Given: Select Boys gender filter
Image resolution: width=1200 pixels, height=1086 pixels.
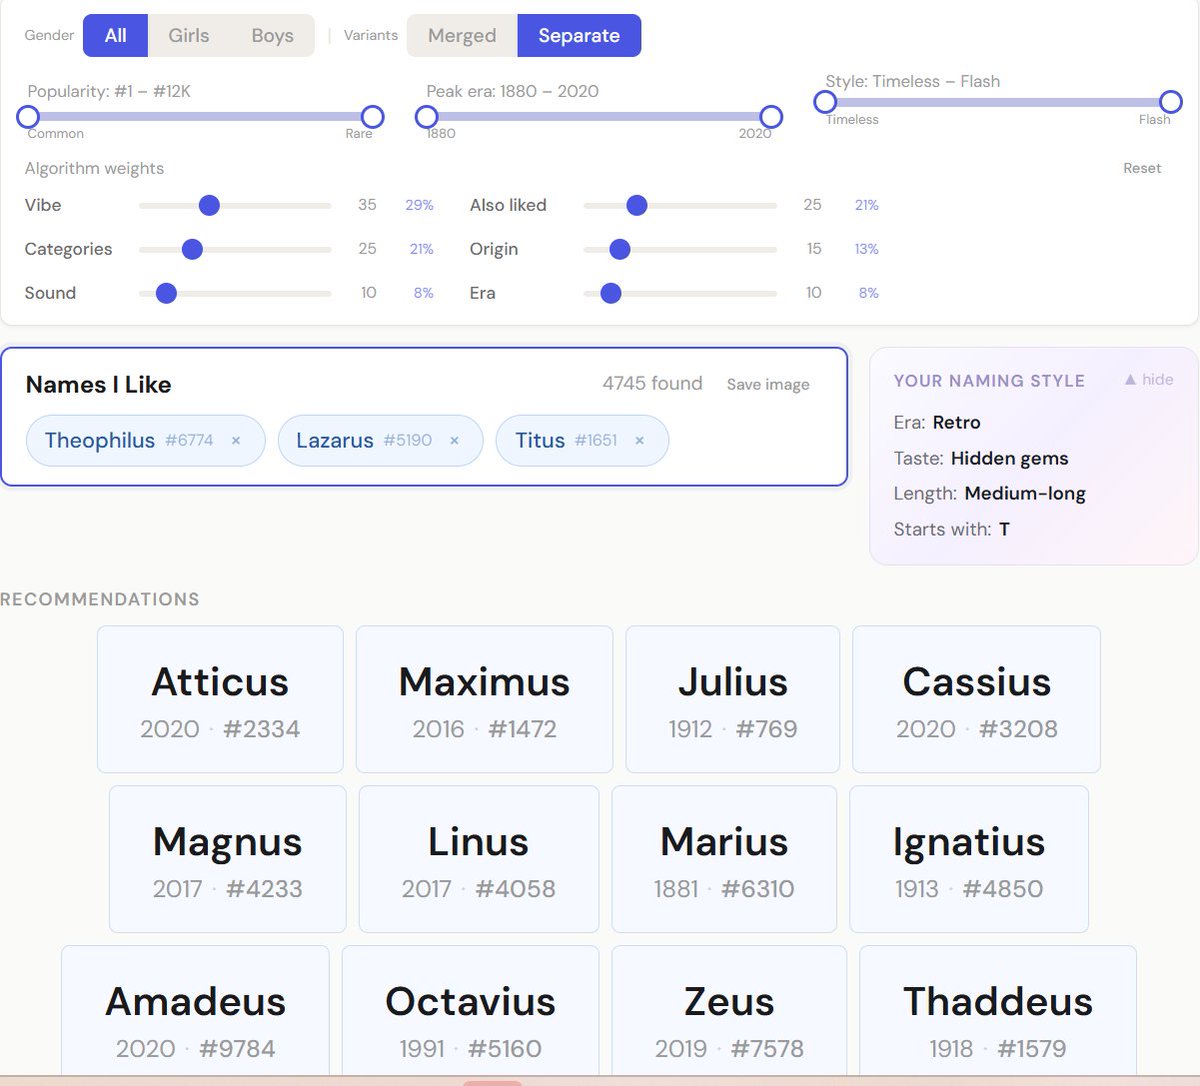Looking at the screenshot, I should tap(272, 36).
